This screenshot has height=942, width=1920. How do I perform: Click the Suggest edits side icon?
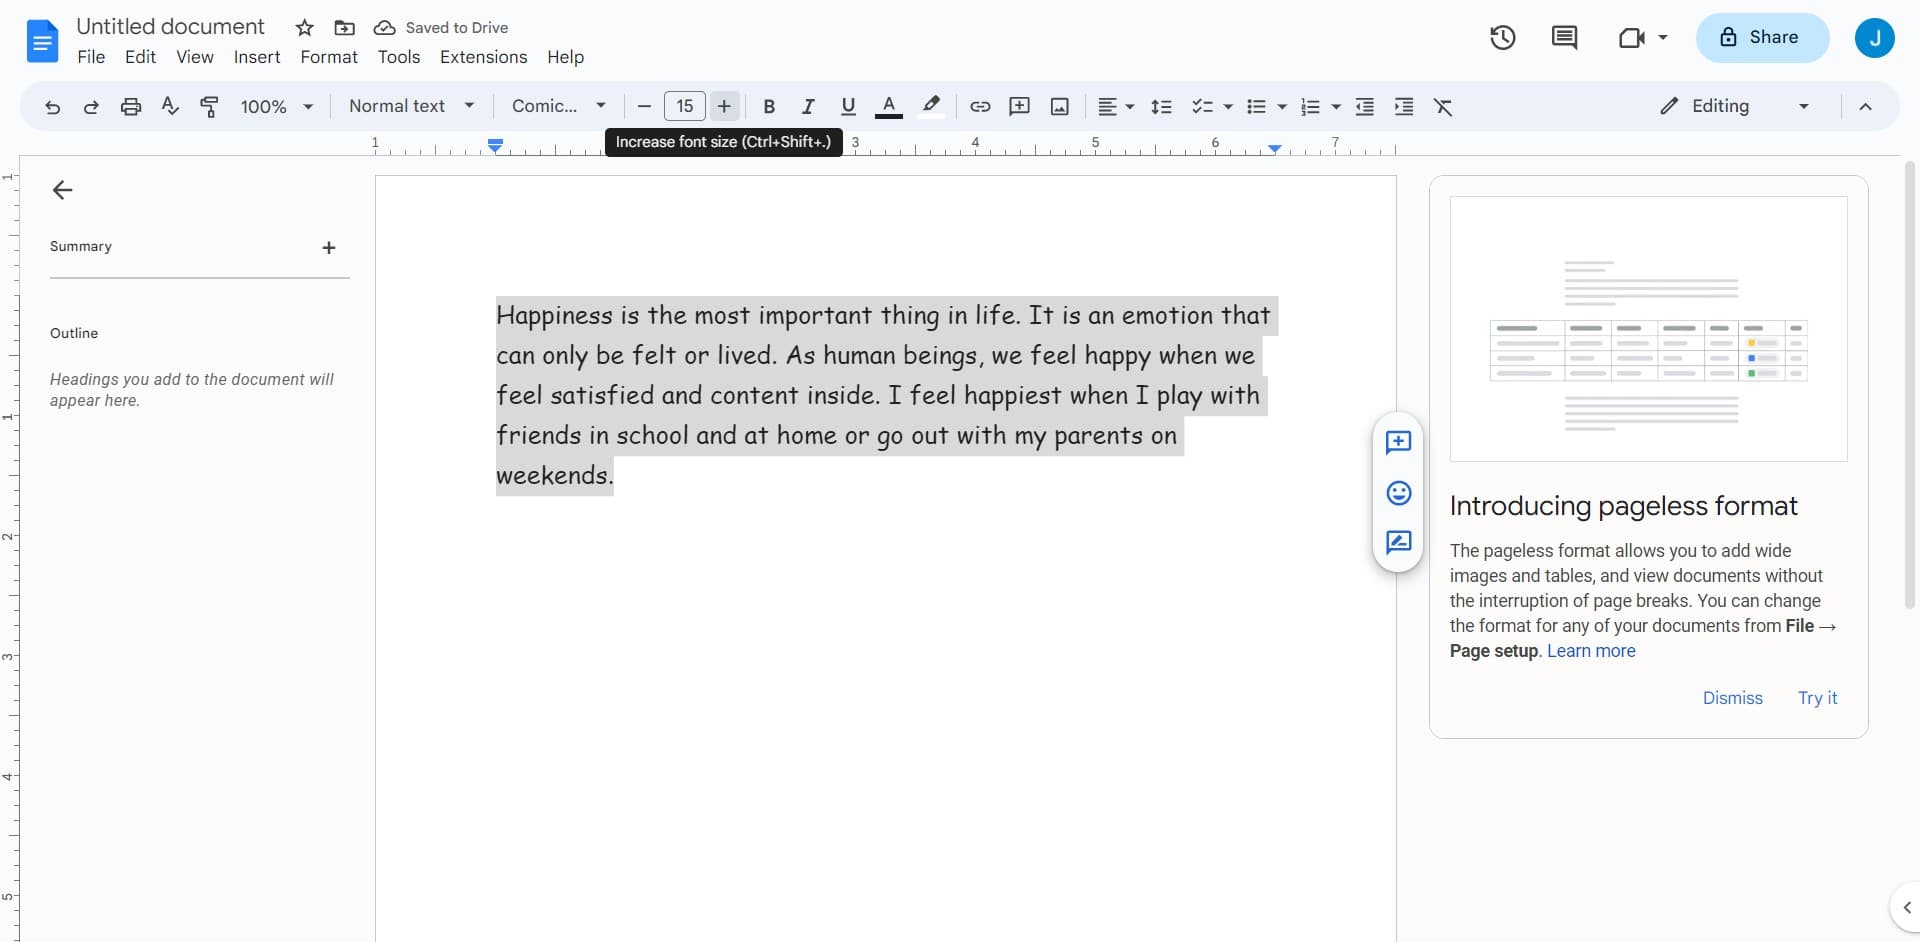[x=1398, y=542]
